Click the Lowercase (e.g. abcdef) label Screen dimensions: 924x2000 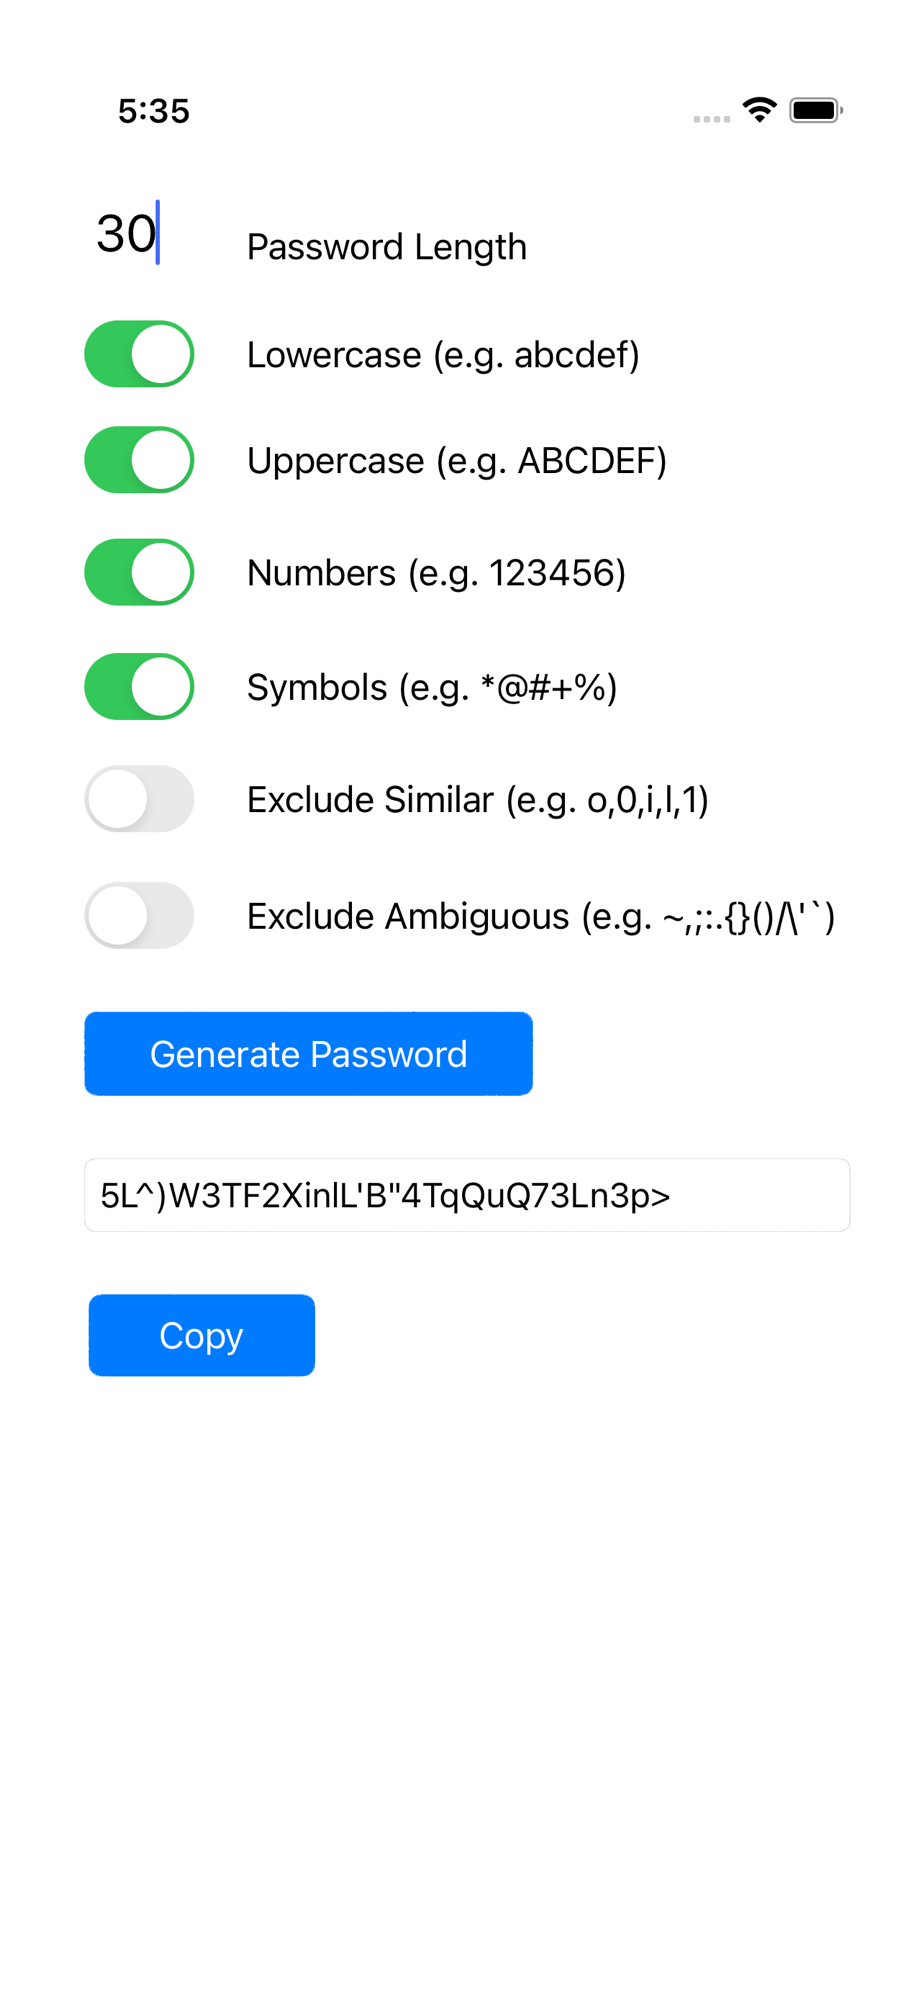click(x=443, y=355)
